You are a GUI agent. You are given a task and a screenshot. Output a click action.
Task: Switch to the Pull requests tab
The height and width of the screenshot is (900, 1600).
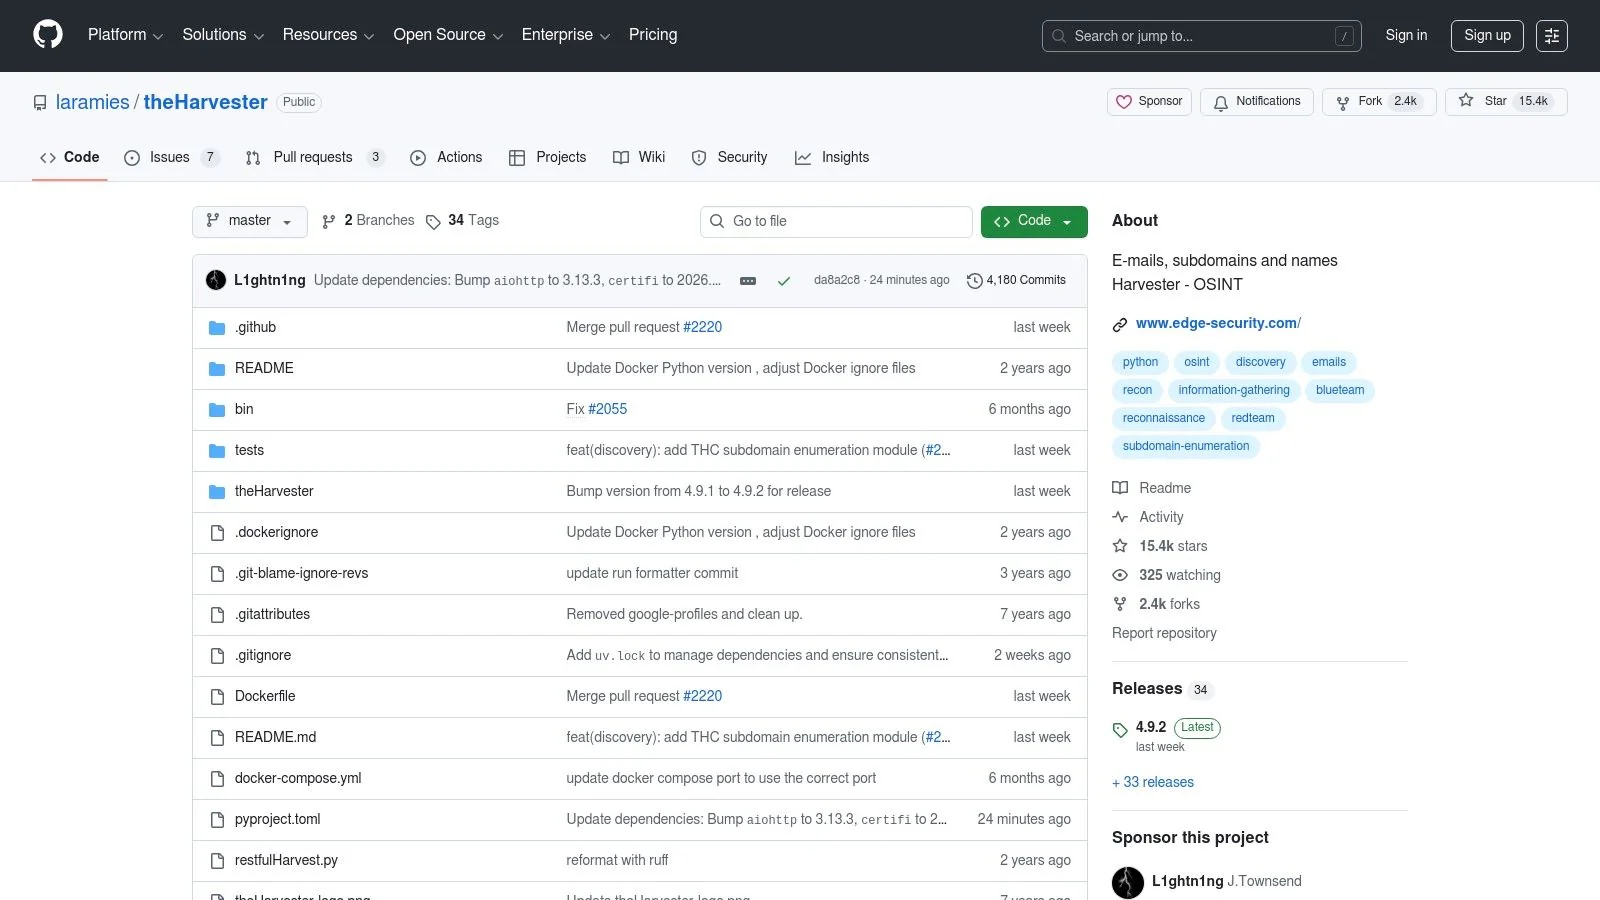click(x=314, y=158)
